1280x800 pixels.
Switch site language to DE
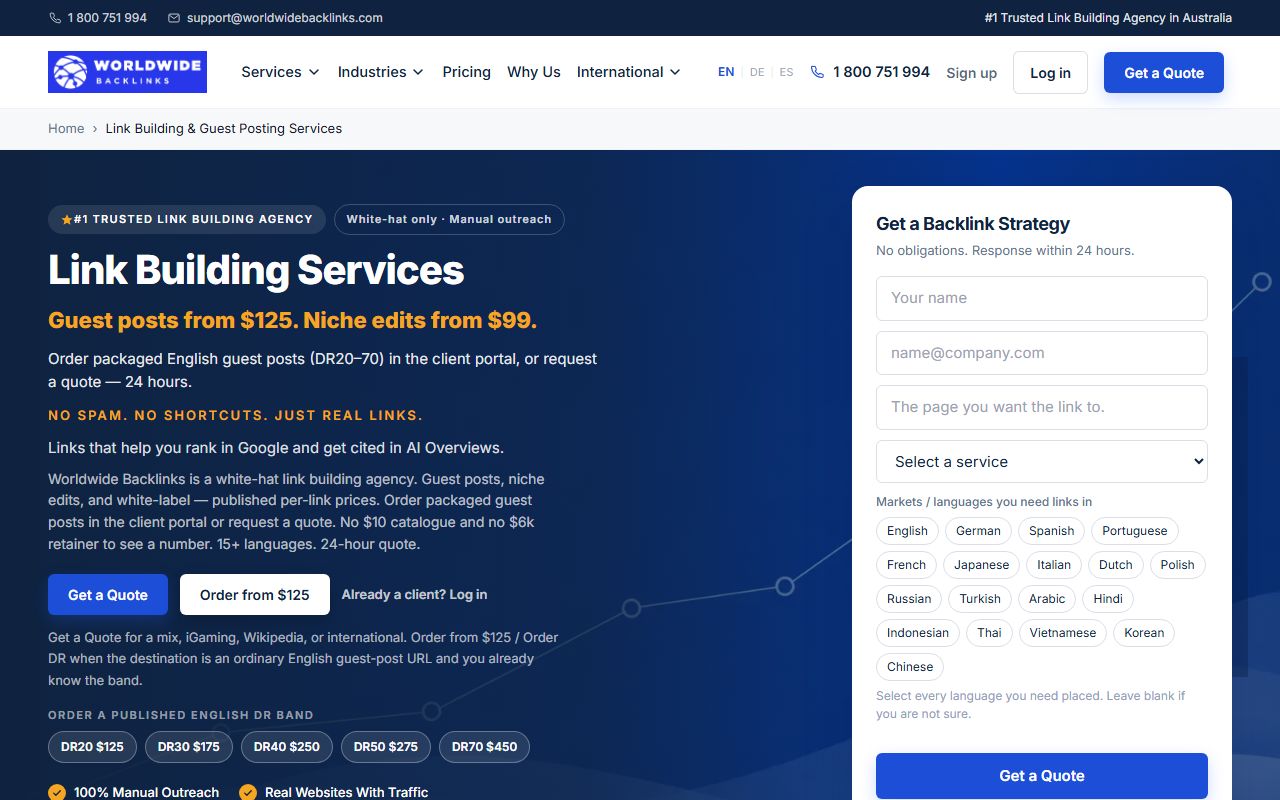coord(757,72)
